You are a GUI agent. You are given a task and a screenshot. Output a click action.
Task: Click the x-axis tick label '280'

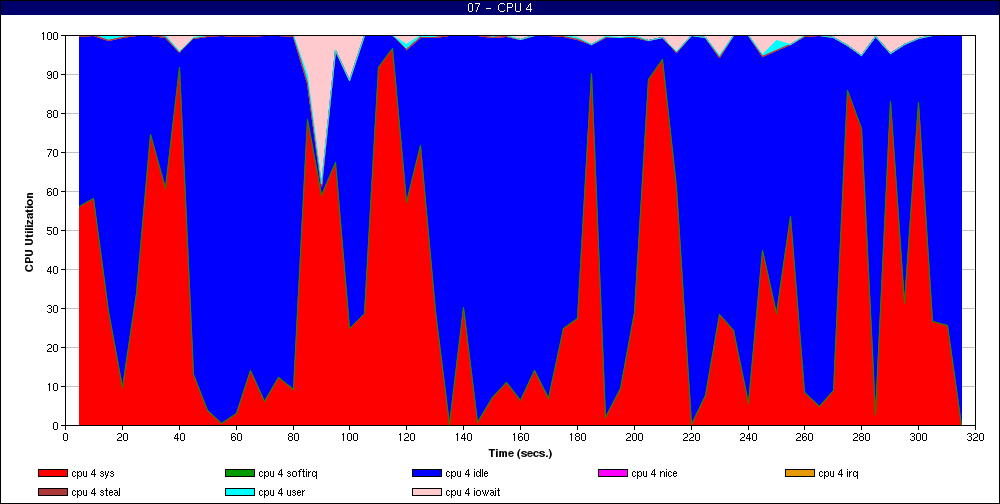point(862,437)
